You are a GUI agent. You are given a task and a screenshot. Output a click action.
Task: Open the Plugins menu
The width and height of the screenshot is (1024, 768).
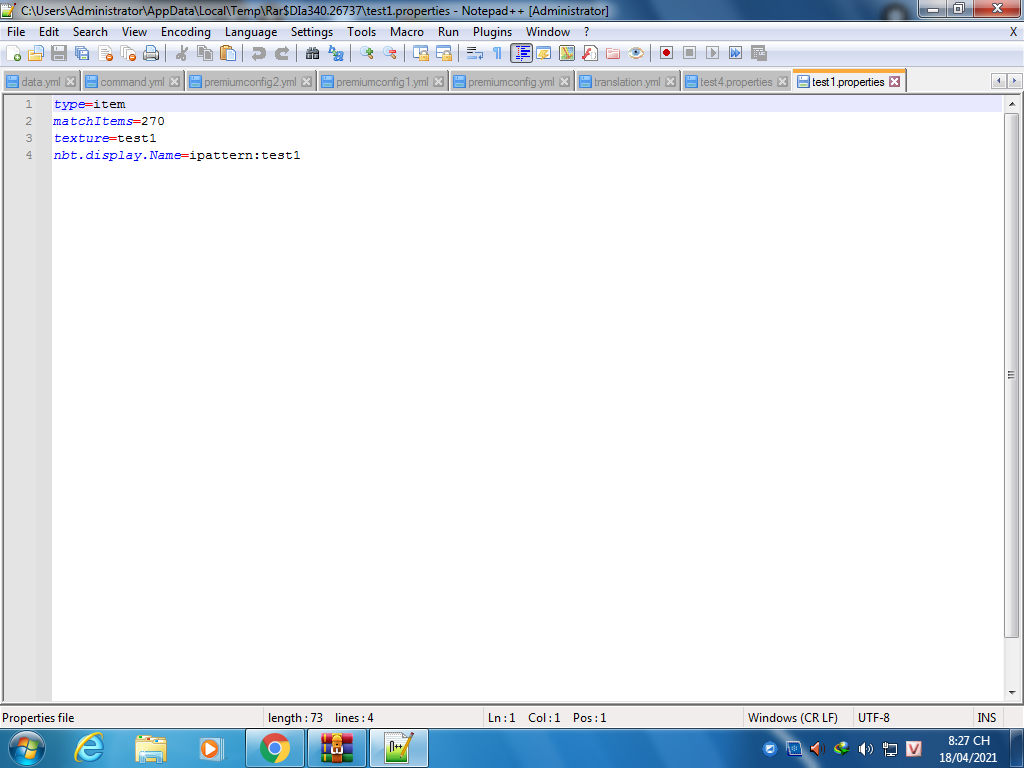(492, 32)
